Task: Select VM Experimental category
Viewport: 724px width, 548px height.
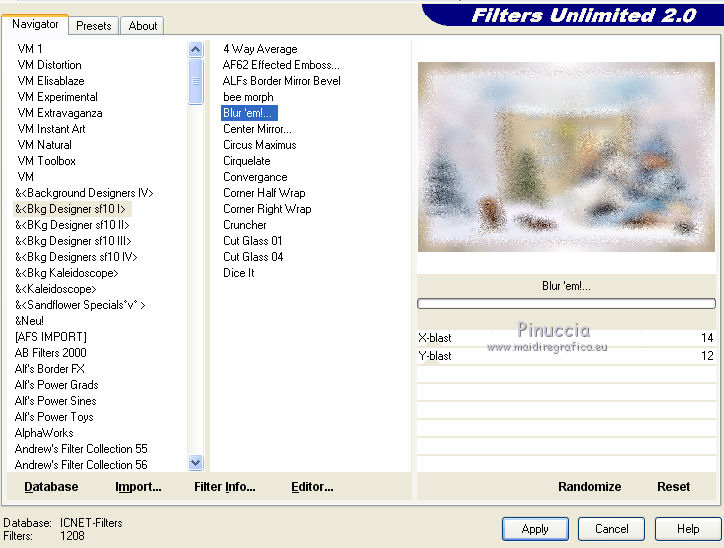Action: click(x=58, y=97)
